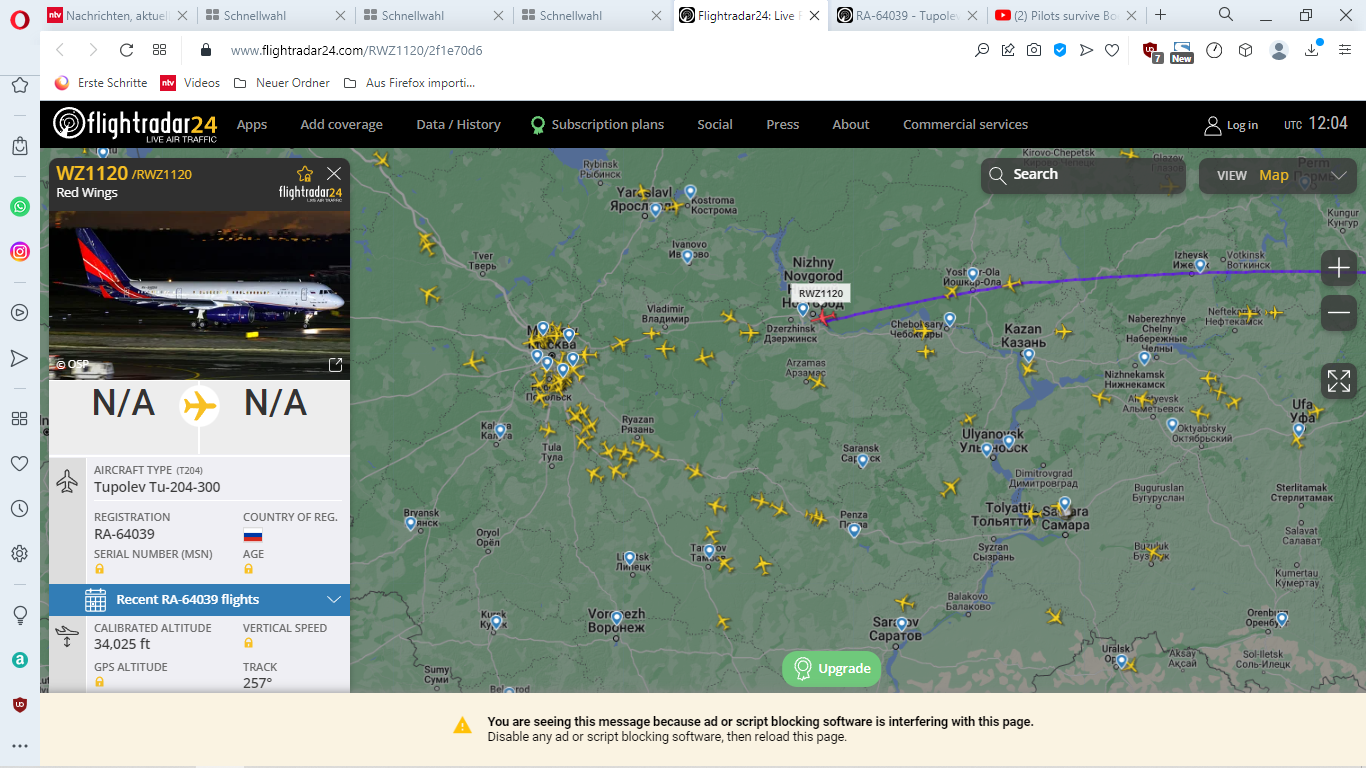
Task: Open aircraft photo in external link
Action: tap(335, 365)
